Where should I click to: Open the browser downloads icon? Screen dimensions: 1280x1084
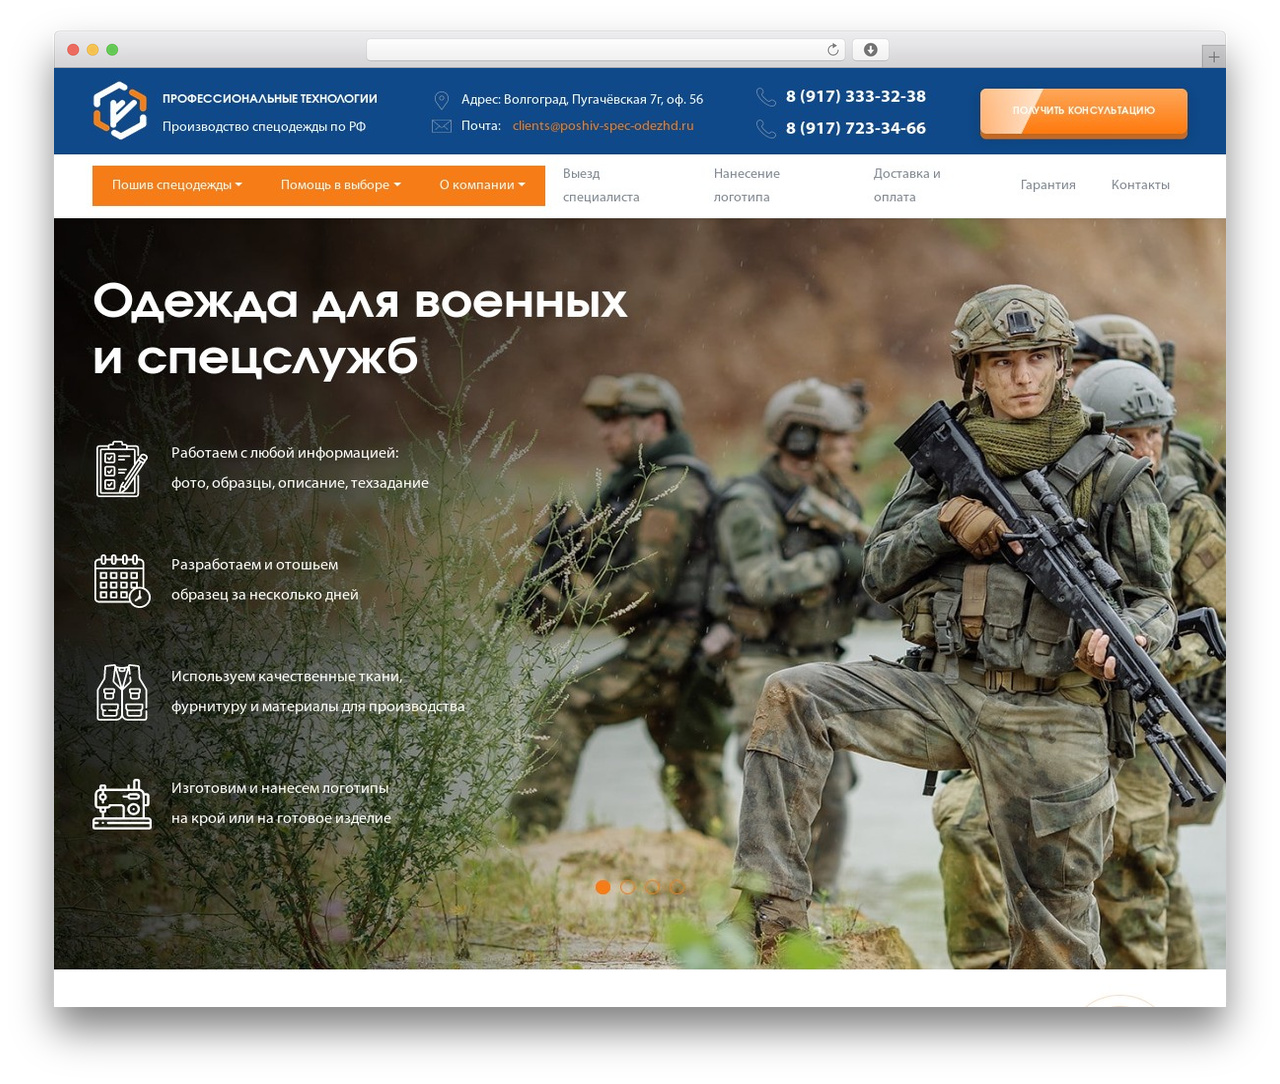pos(870,50)
